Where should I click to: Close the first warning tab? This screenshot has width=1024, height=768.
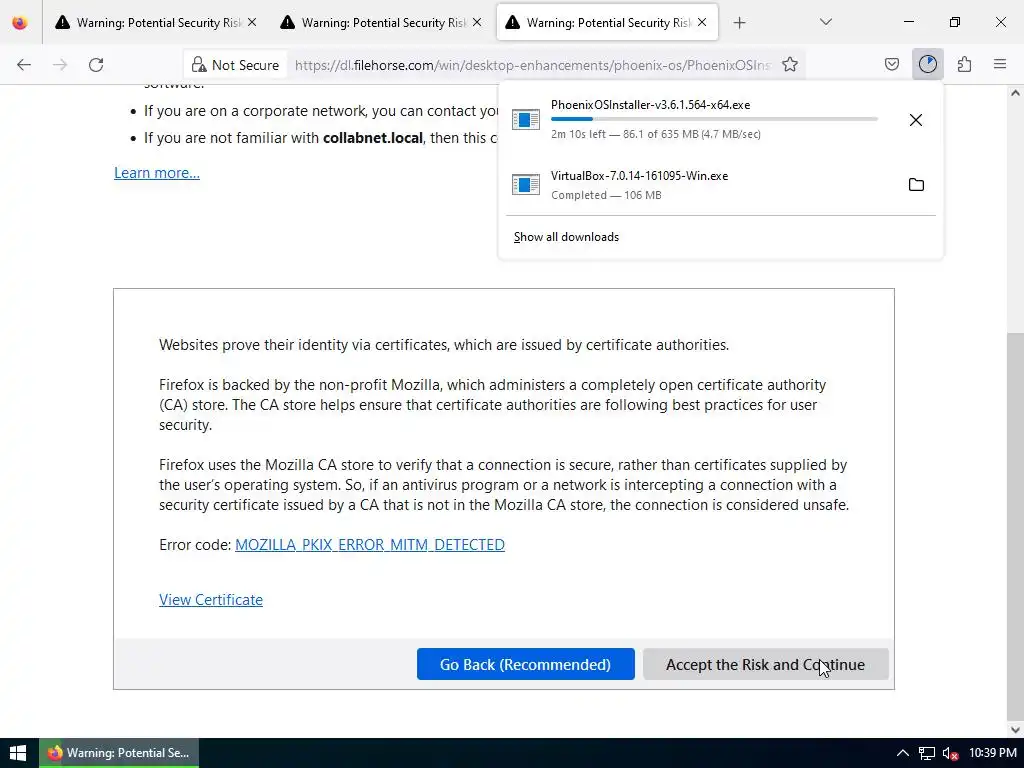252,22
